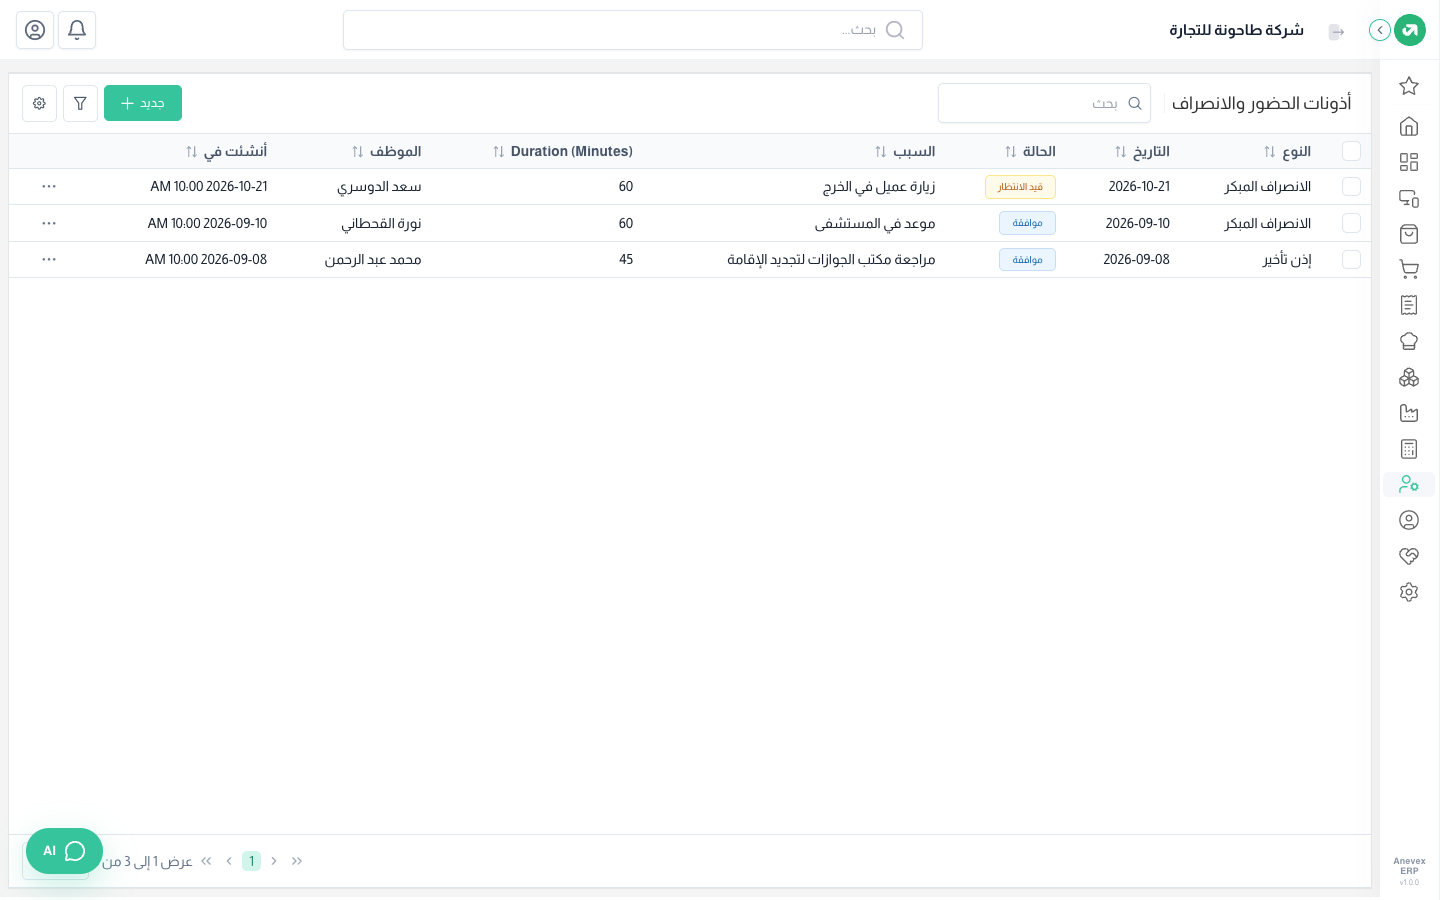Open the settings gear in sidebar
This screenshot has width=1440, height=900.
pos(1409,592)
